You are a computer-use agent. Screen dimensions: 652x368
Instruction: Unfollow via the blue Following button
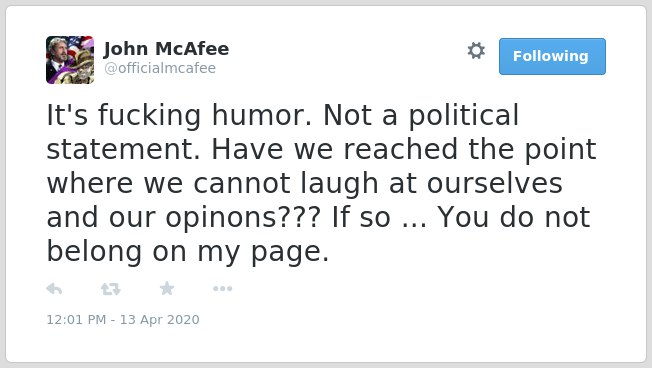point(552,57)
